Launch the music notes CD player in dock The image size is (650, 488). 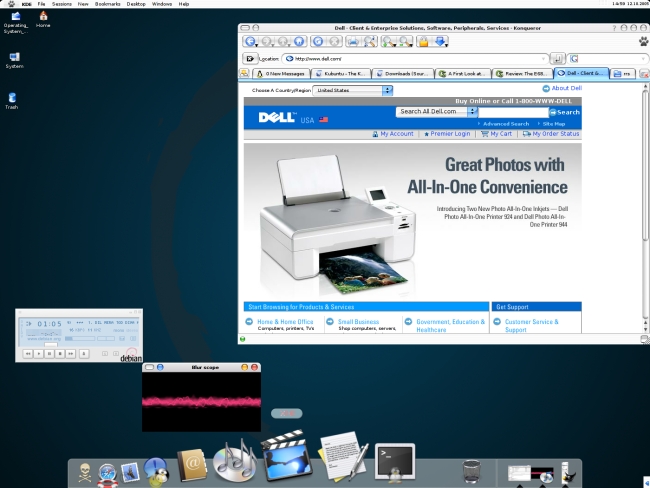pos(235,461)
